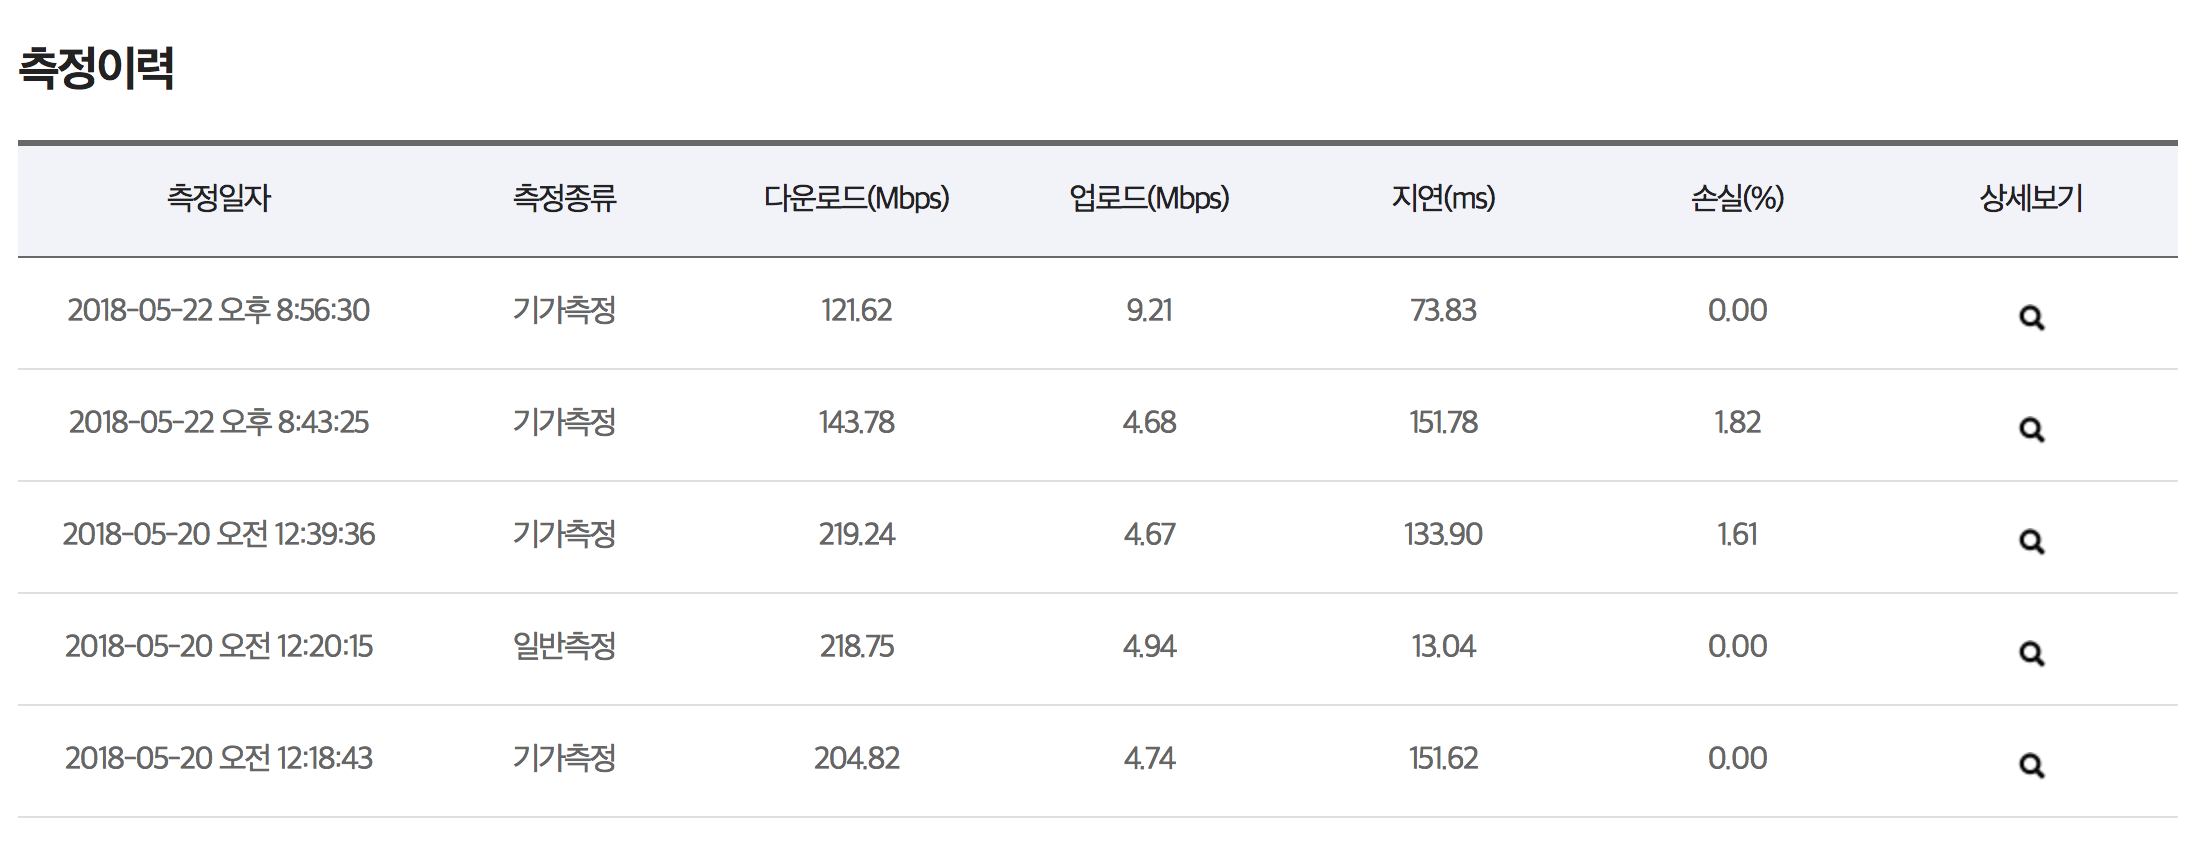2196x850 pixels.
Task: Click magnifier icon for the 12:18:43 row
Action: tap(2031, 766)
